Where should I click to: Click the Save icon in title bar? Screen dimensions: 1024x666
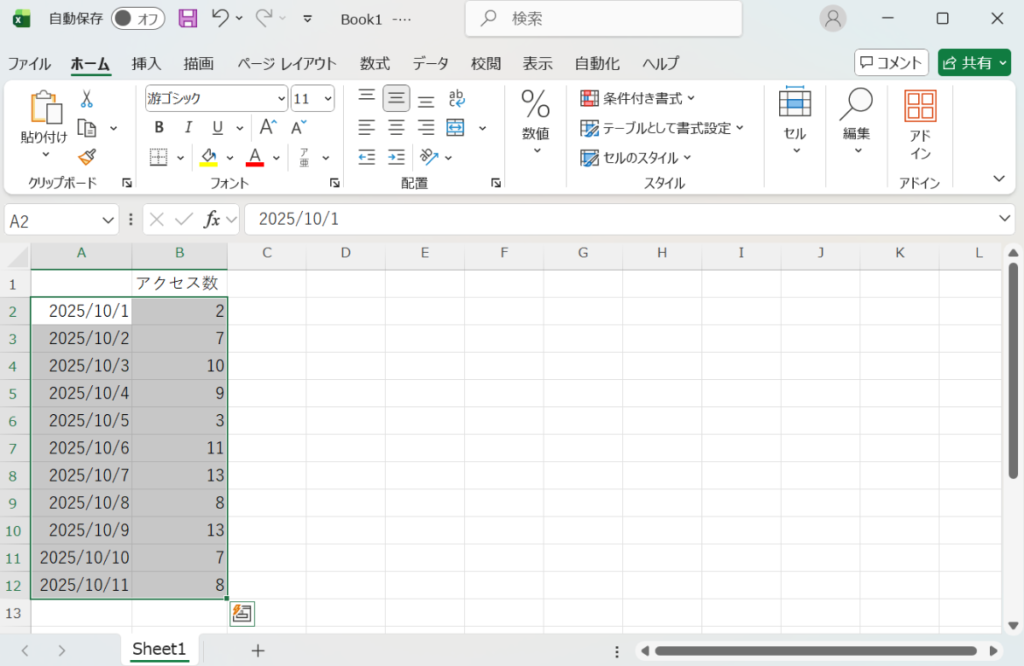point(187,18)
